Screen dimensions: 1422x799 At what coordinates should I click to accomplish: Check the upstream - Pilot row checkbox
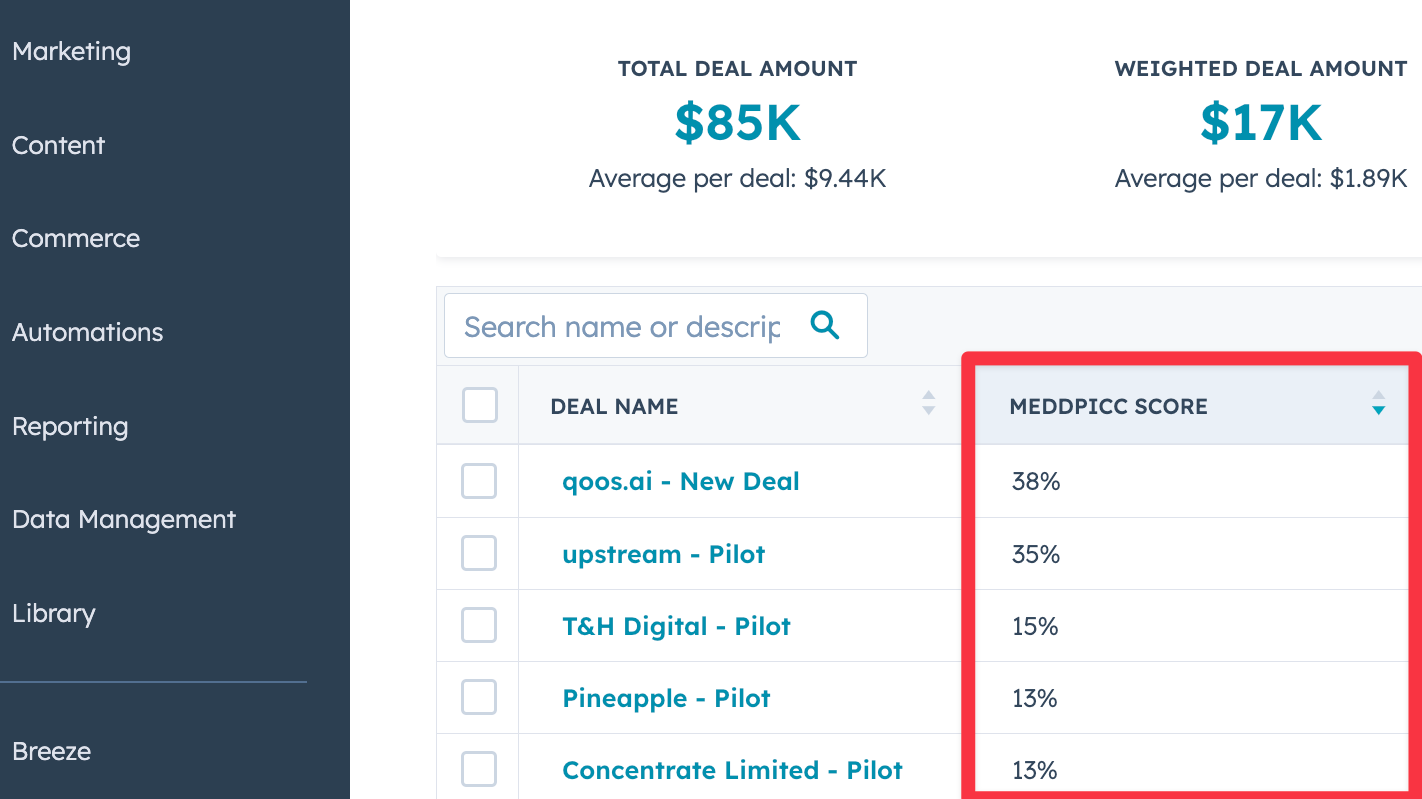pyautogui.click(x=479, y=554)
